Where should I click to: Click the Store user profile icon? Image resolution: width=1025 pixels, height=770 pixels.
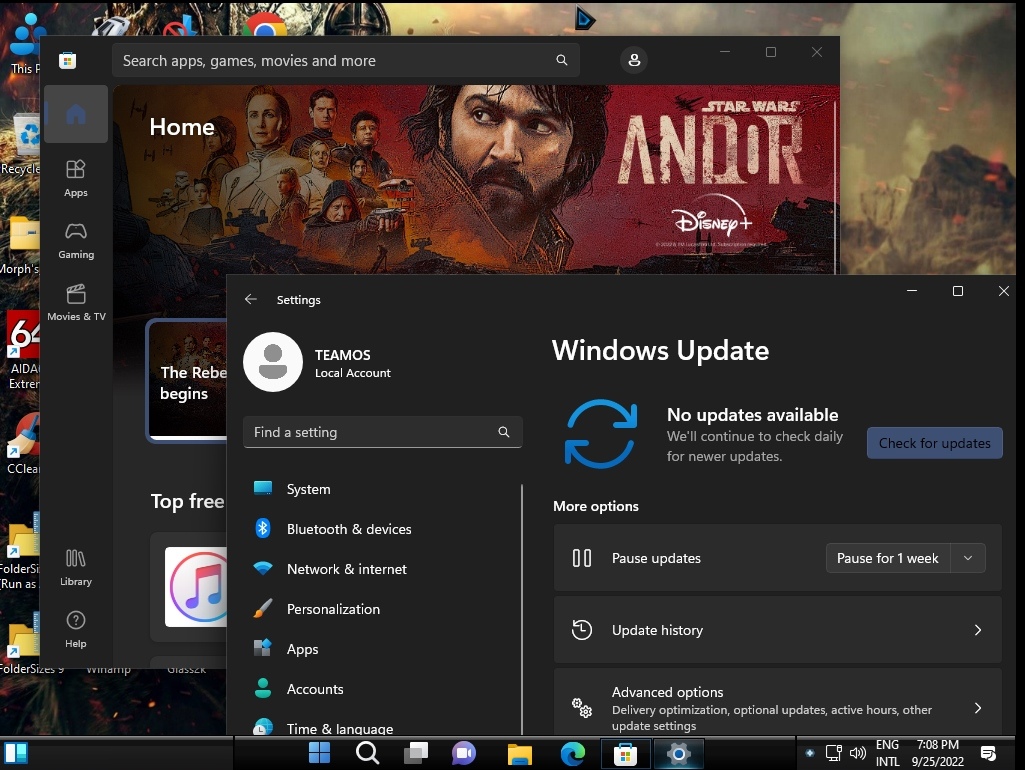tap(634, 61)
